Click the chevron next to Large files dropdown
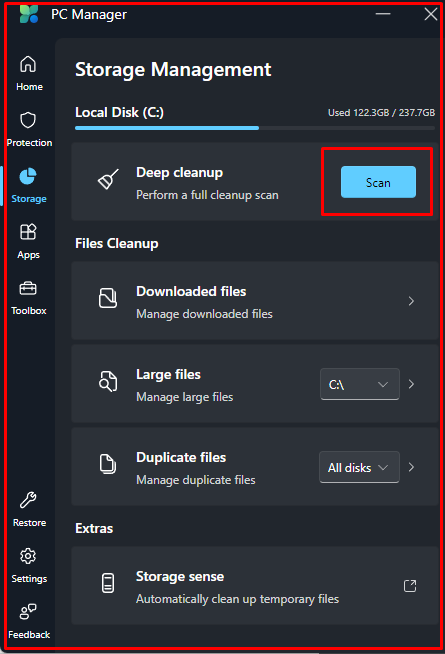Viewport: 445px width, 654px height. coord(411,384)
